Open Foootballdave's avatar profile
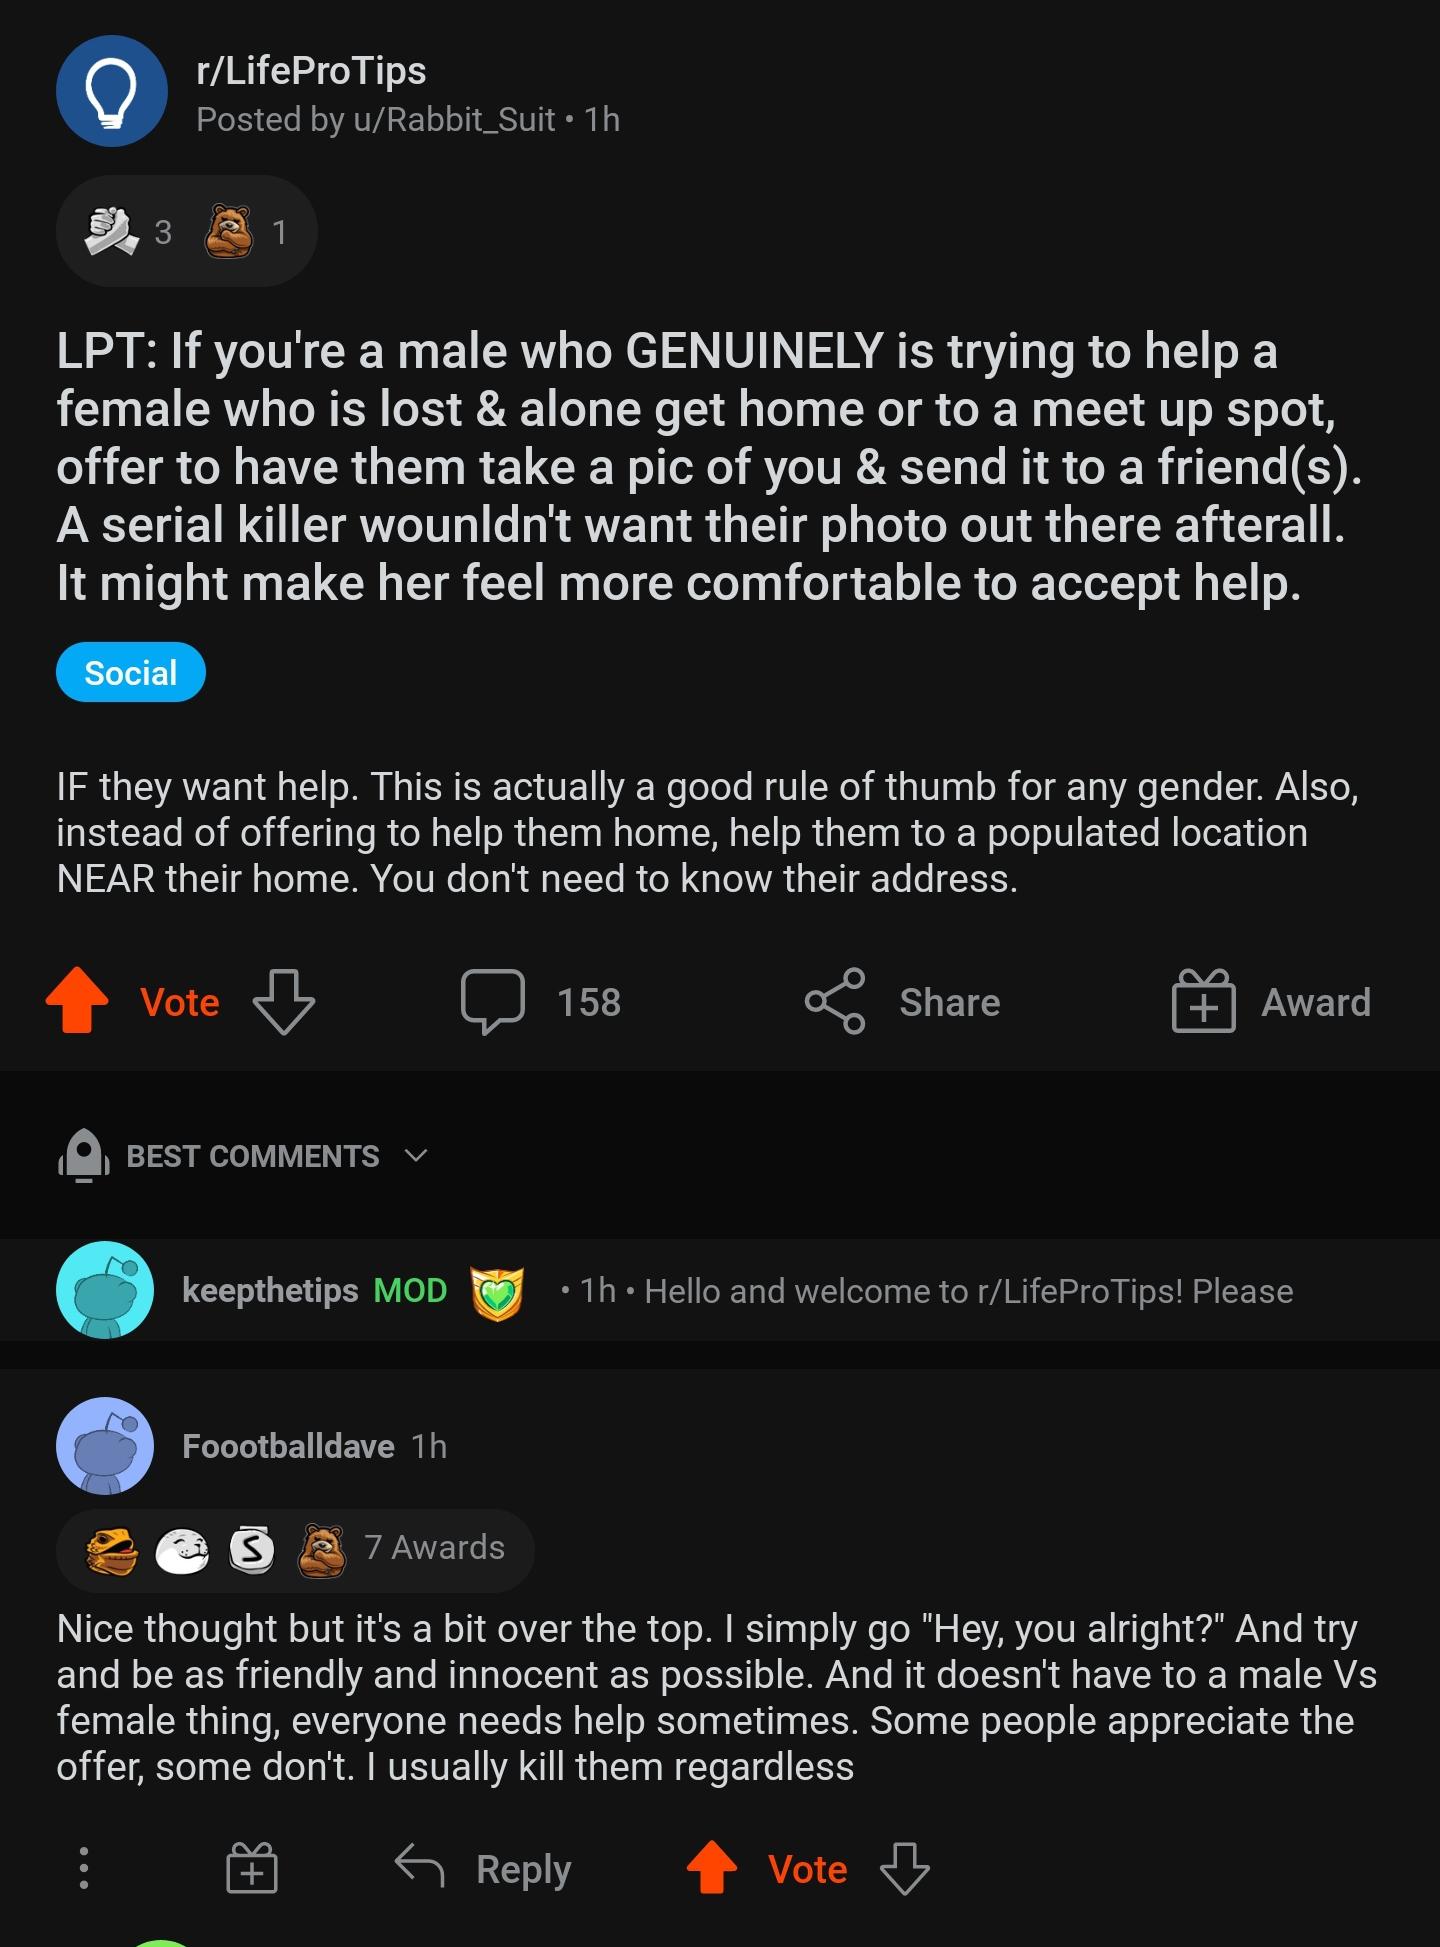This screenshot has width=1440, height=1947. tap(105, 1446)
